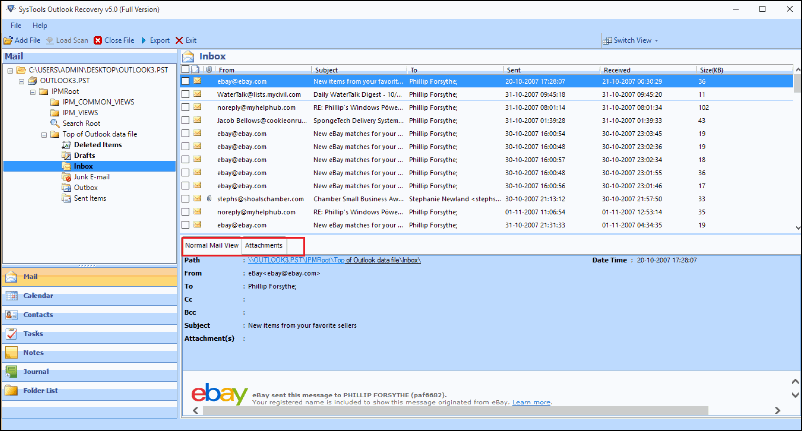Click the Sent Items folder icon
802x431 pixels.
coord(66,198)
